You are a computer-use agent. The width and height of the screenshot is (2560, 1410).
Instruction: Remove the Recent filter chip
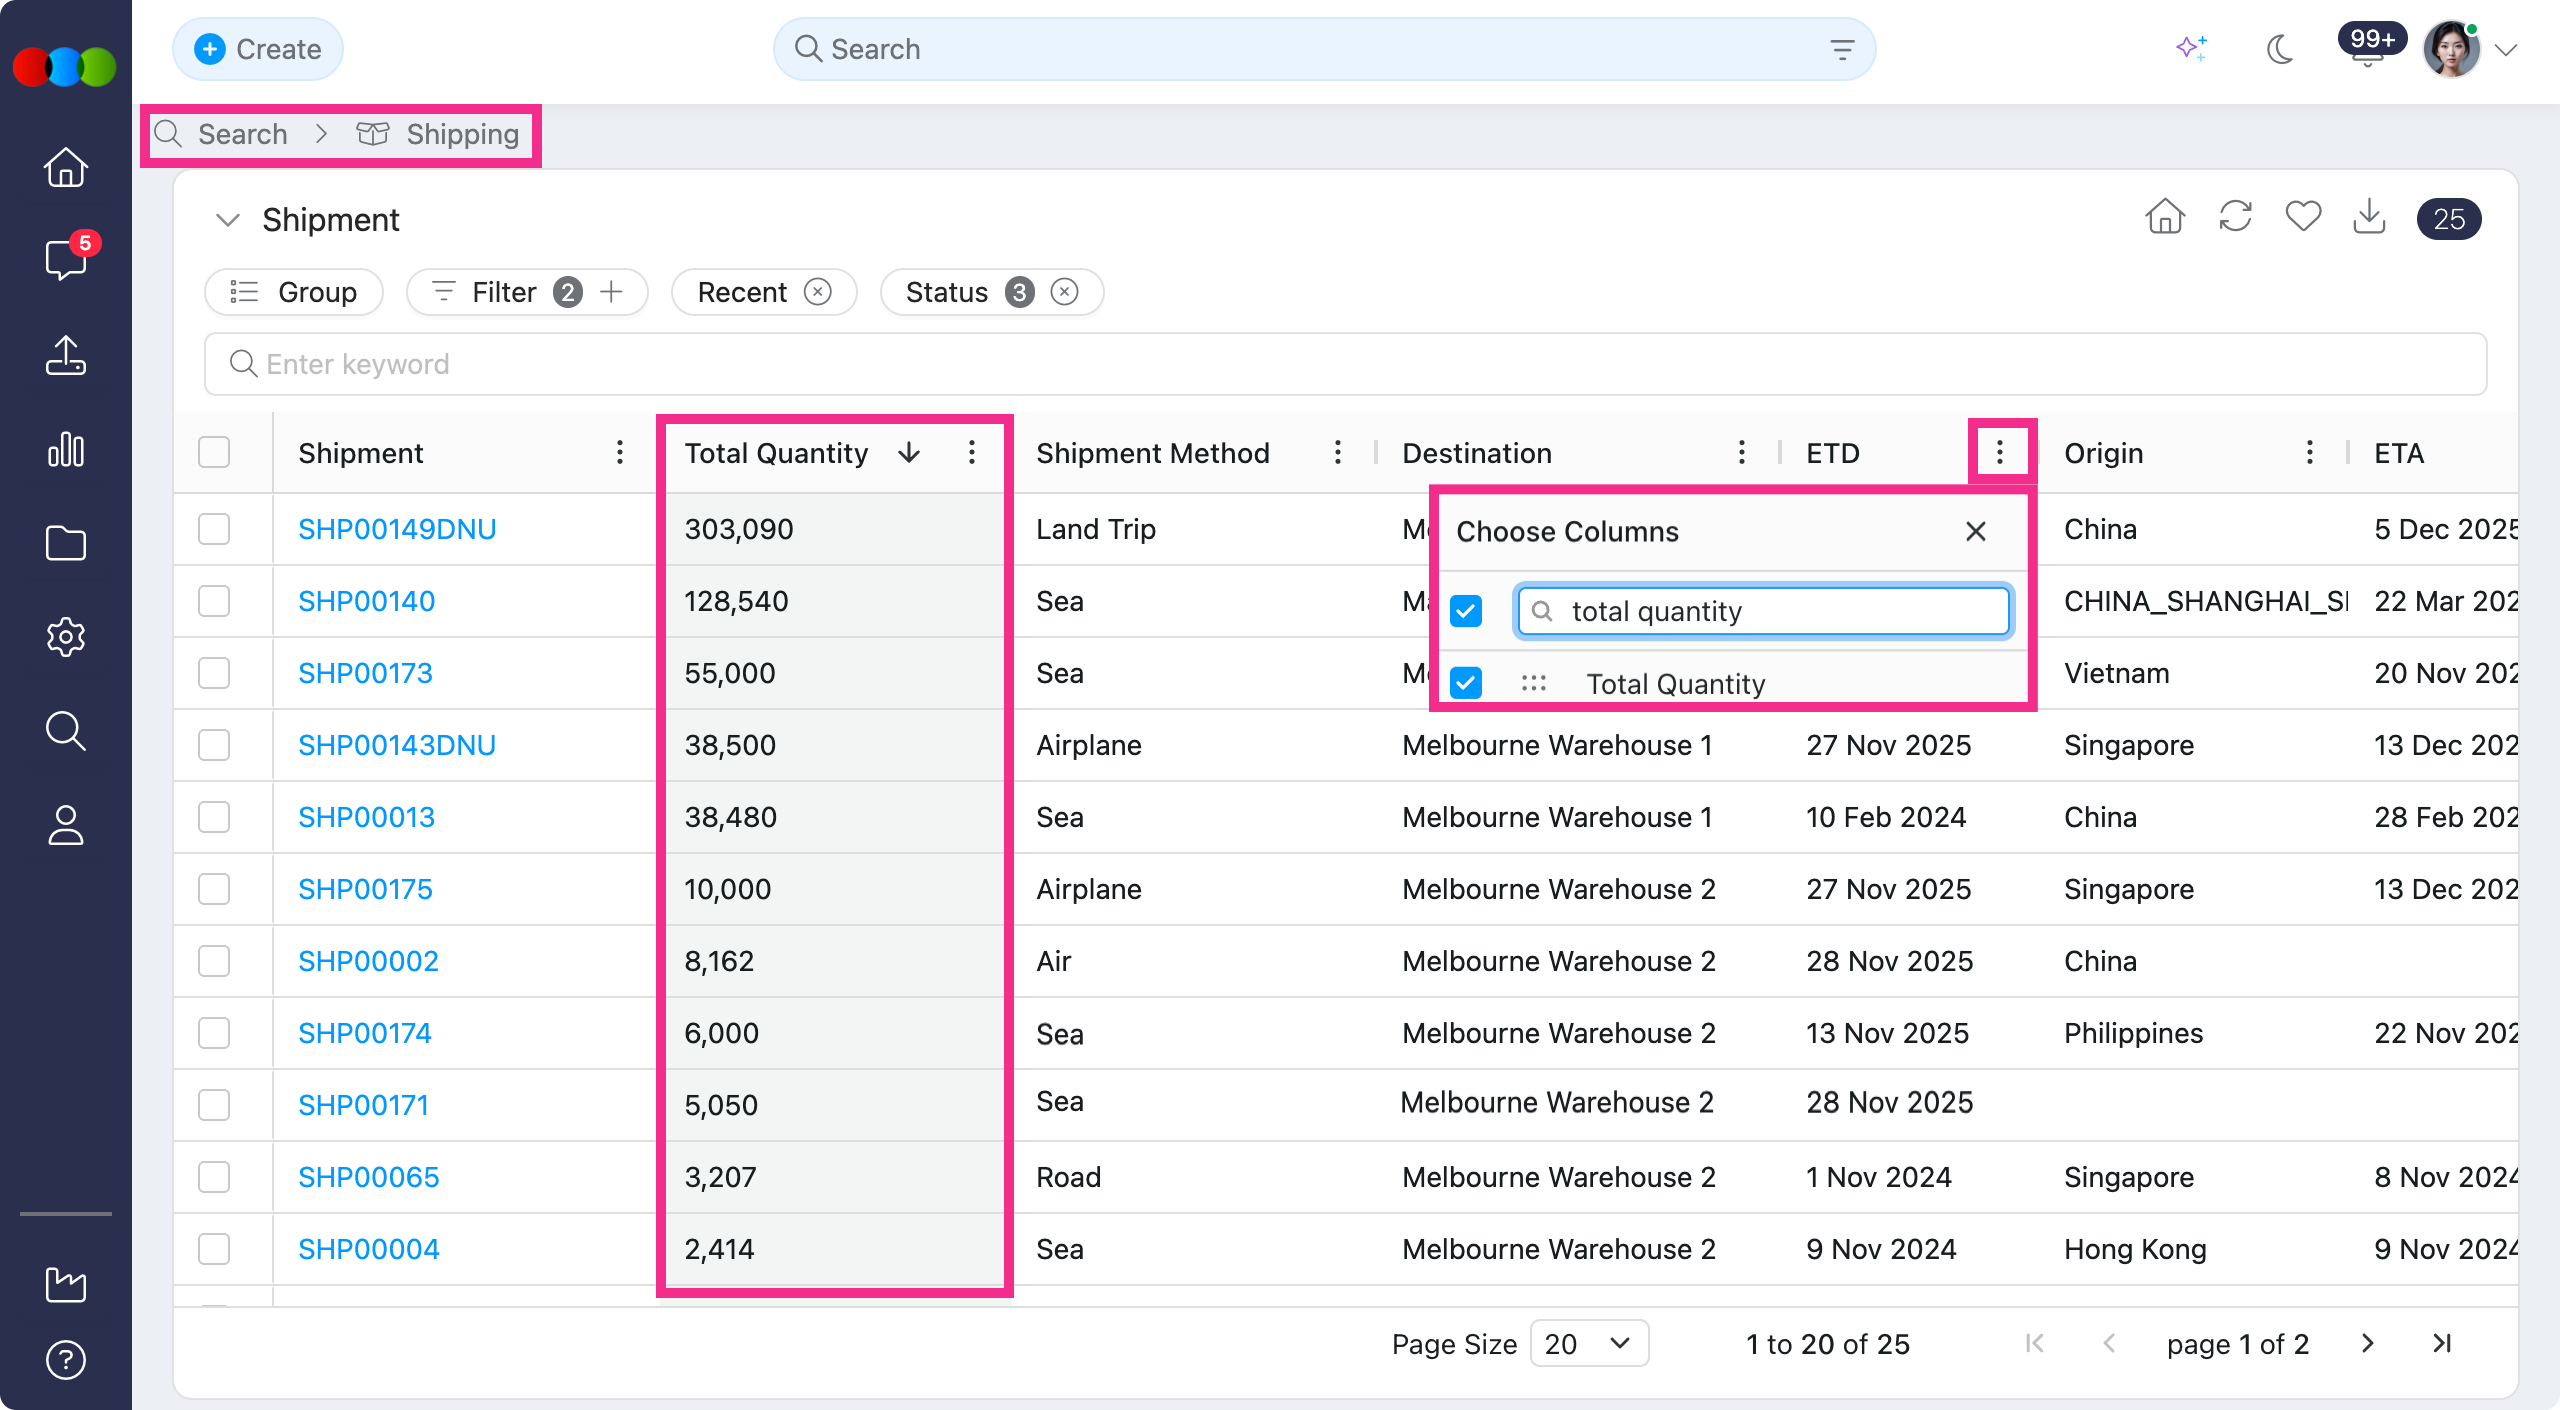(818, 292)
